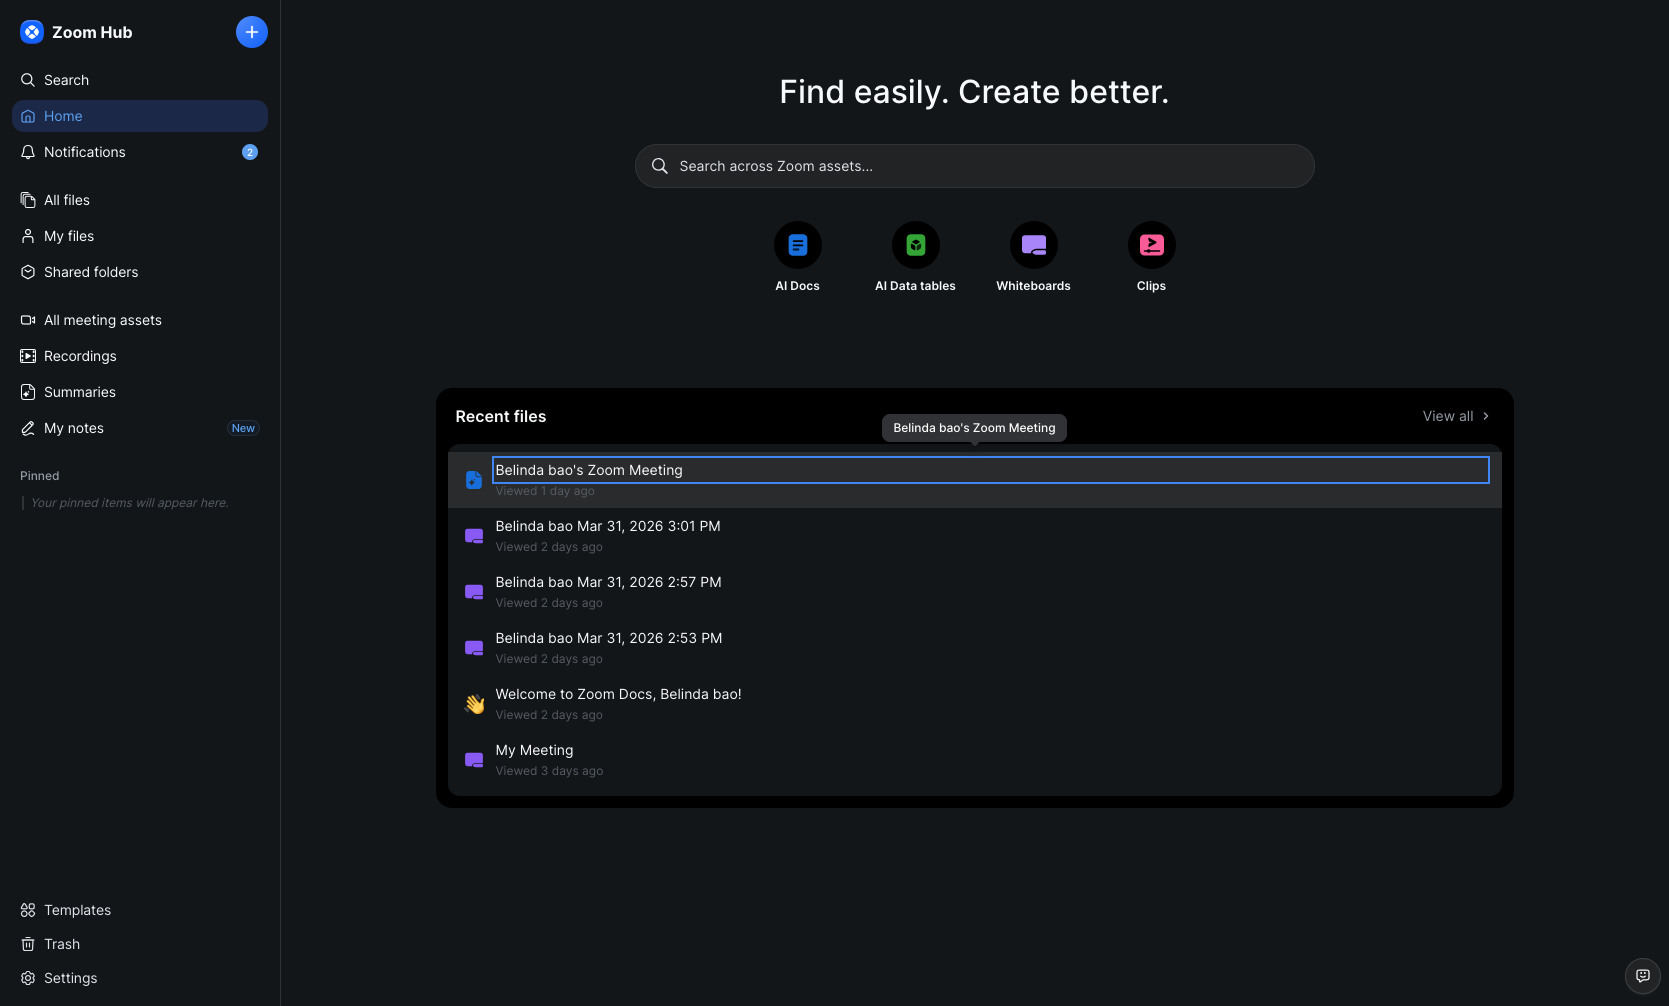This screenshot has height=1006, width=1669.
Task: Click the My files person icon
Action: (28, 236)
